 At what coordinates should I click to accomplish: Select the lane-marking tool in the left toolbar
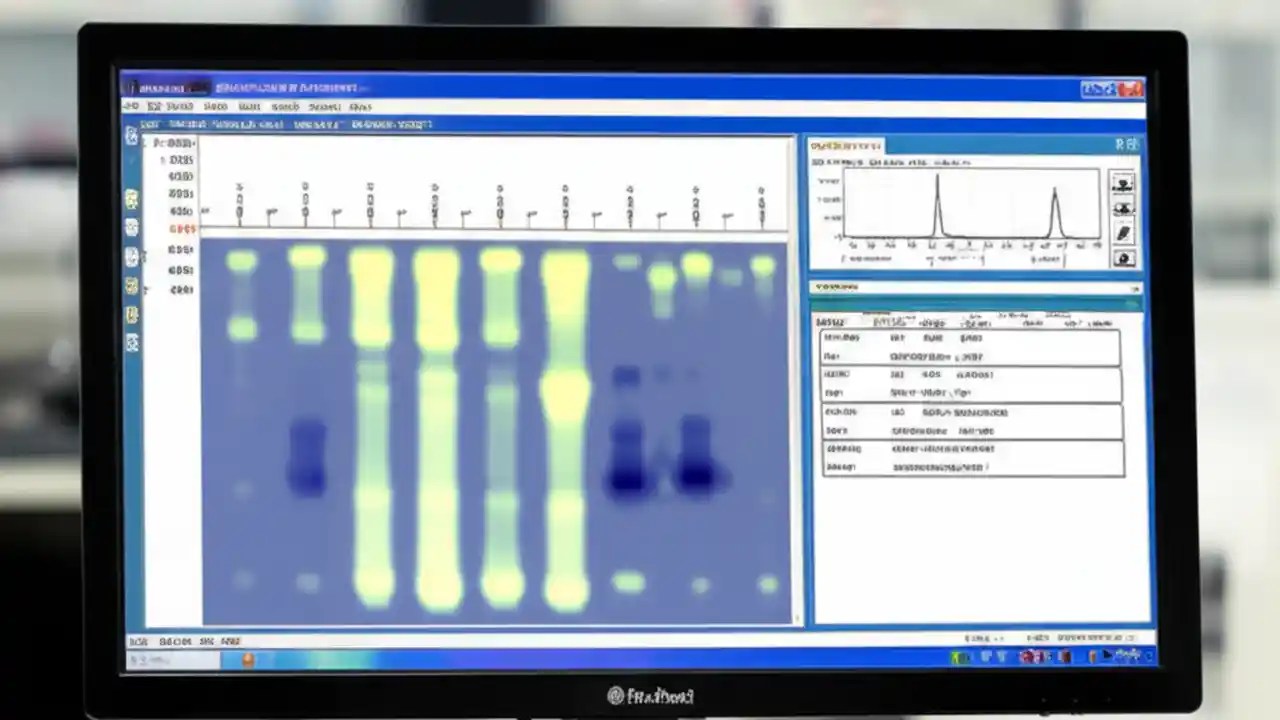[132, 197]
